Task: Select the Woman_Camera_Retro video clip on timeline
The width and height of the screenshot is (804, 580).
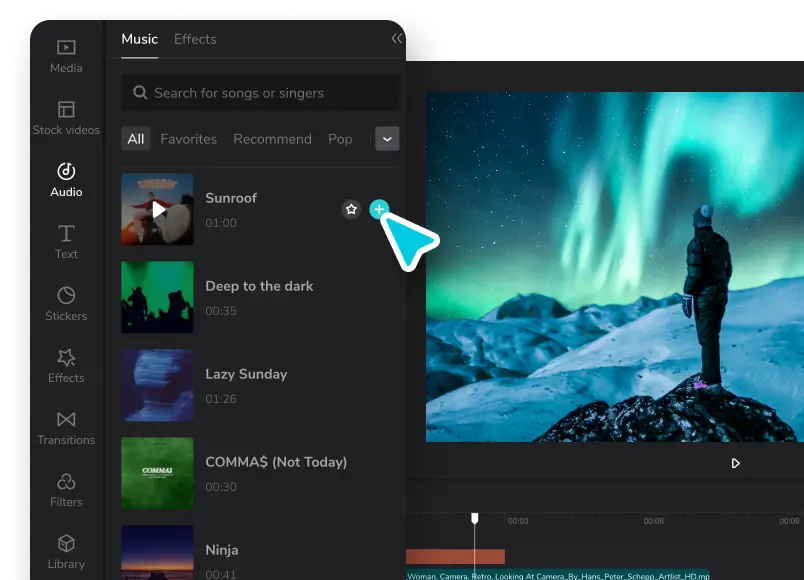Action: tap(558, 575)
